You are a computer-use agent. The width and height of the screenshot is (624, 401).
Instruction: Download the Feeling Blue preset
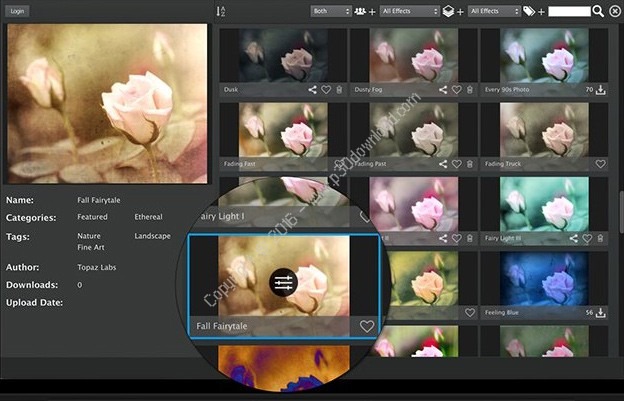pos(601,313)
